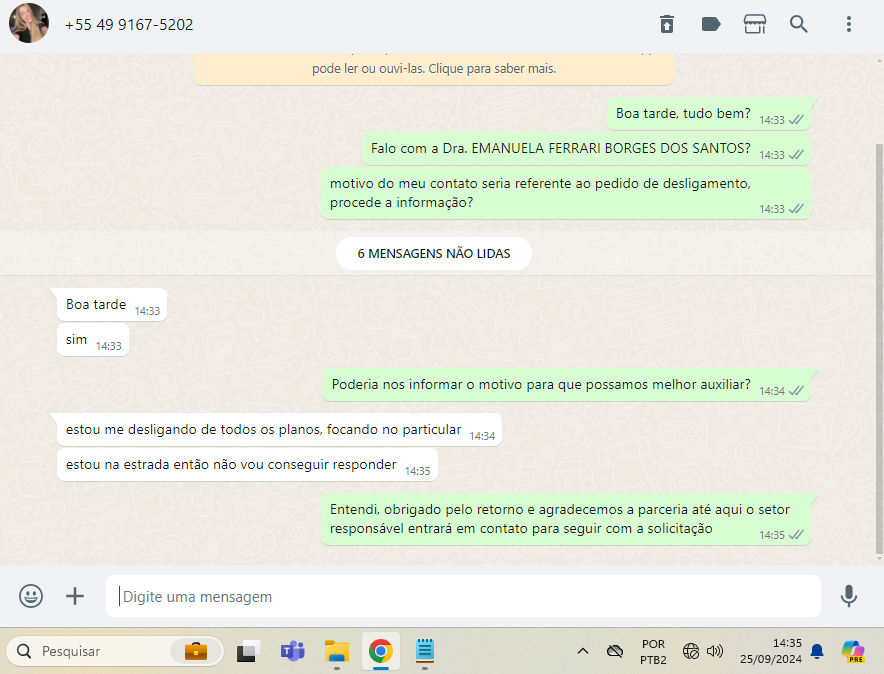
Task: Select message "motivo do meu contato seria referente"
Action: (x=565, y=193)
